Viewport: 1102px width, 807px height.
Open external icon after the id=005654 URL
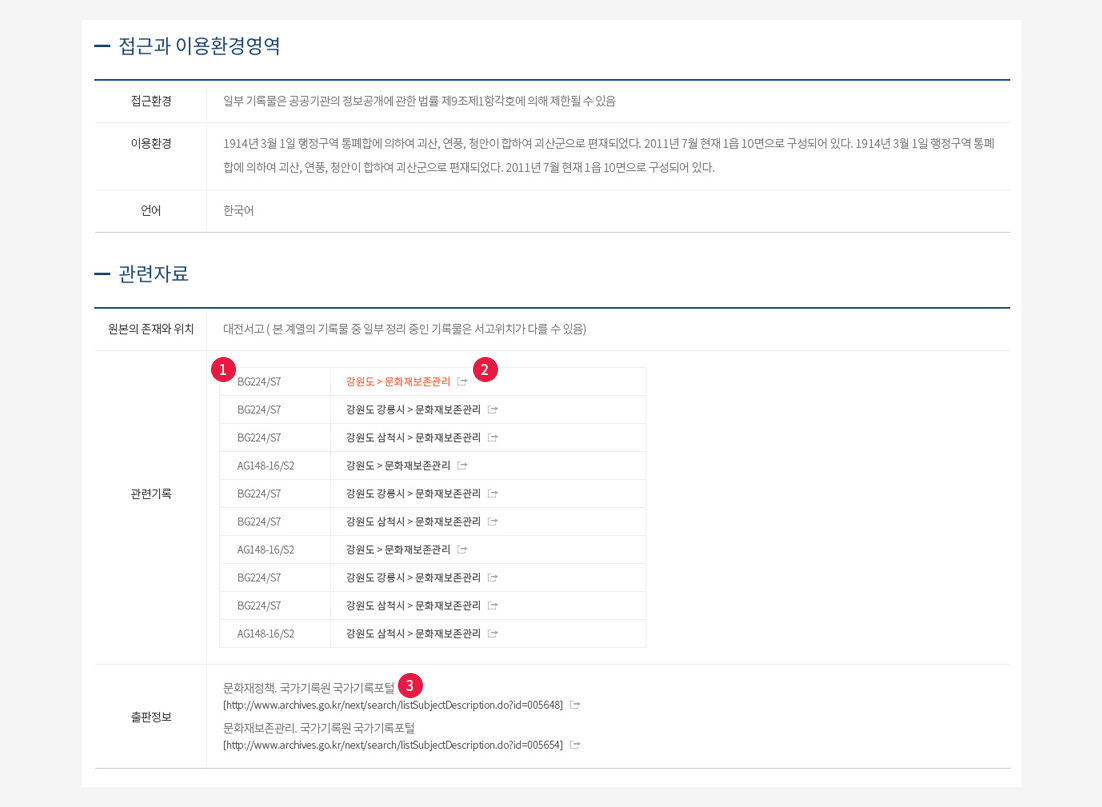pyautogui.click(x=575, y=745)
